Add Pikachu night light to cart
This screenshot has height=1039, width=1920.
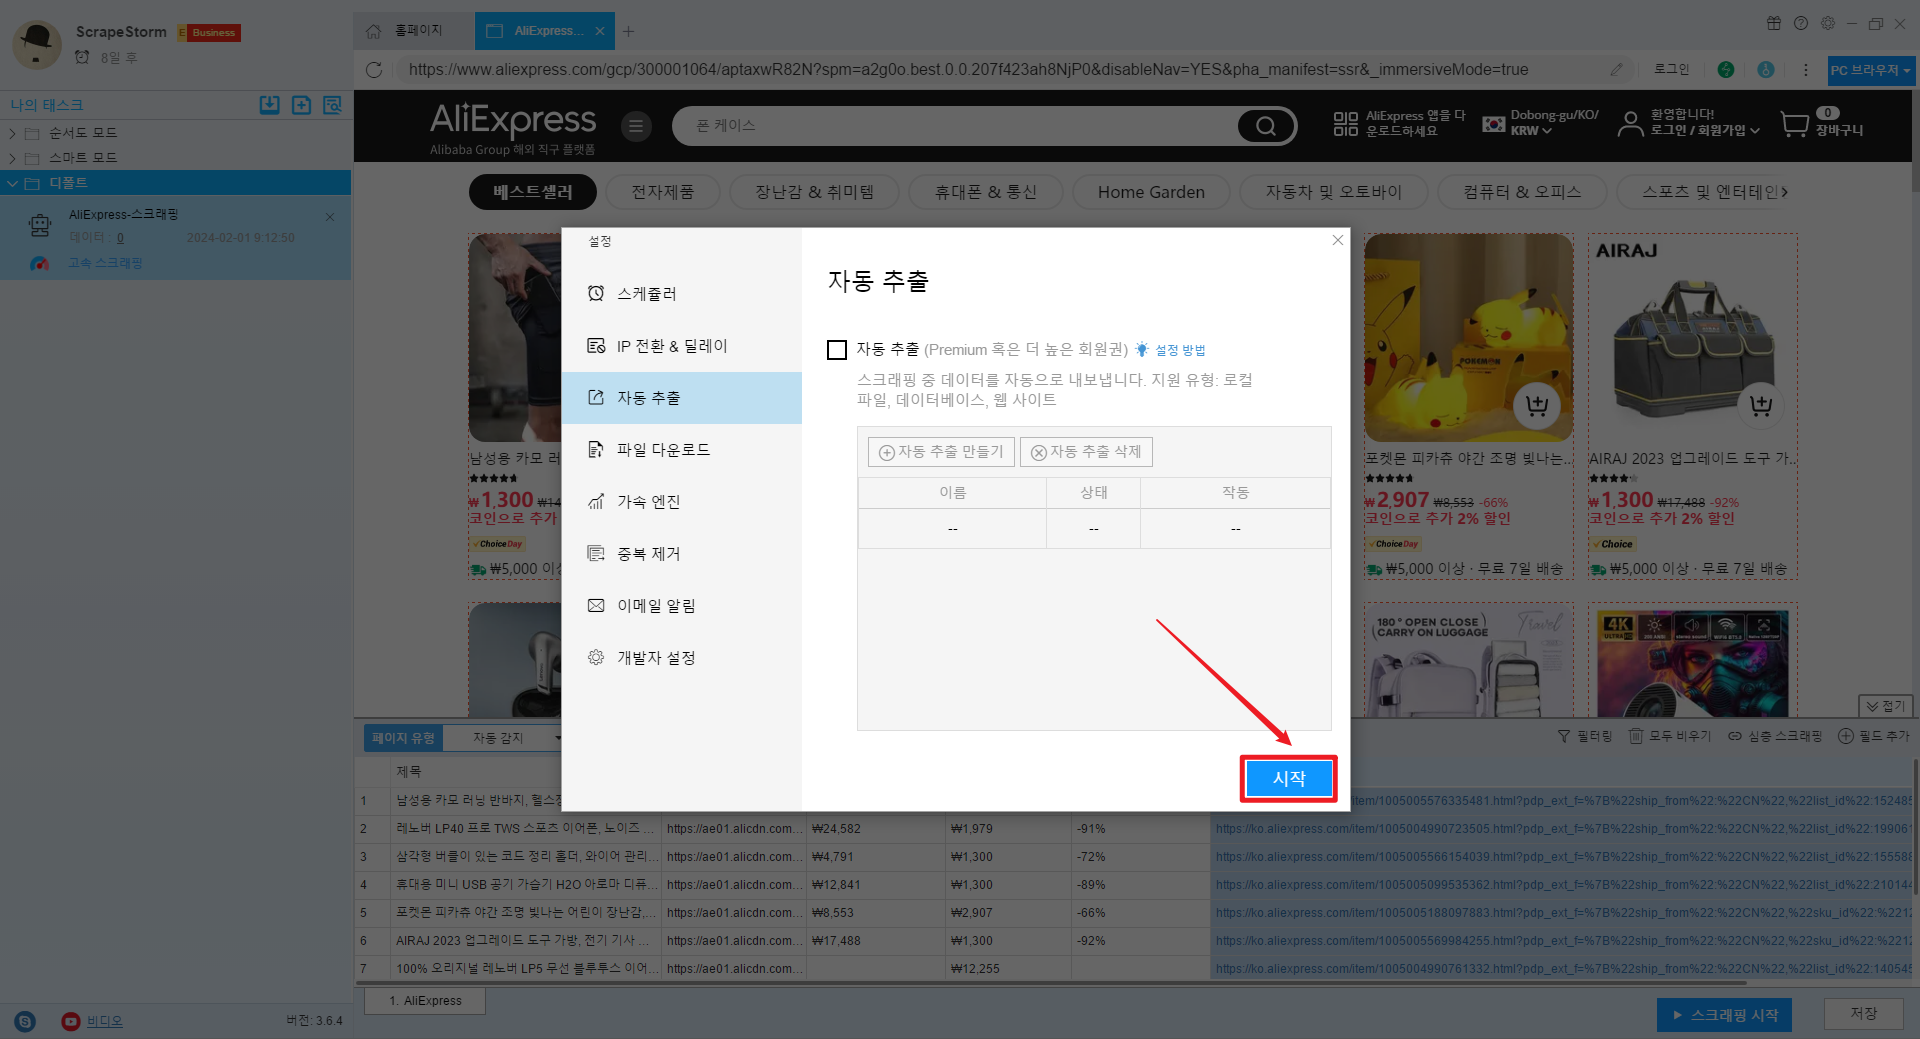pyautogui.click(x=1536, y=405)
